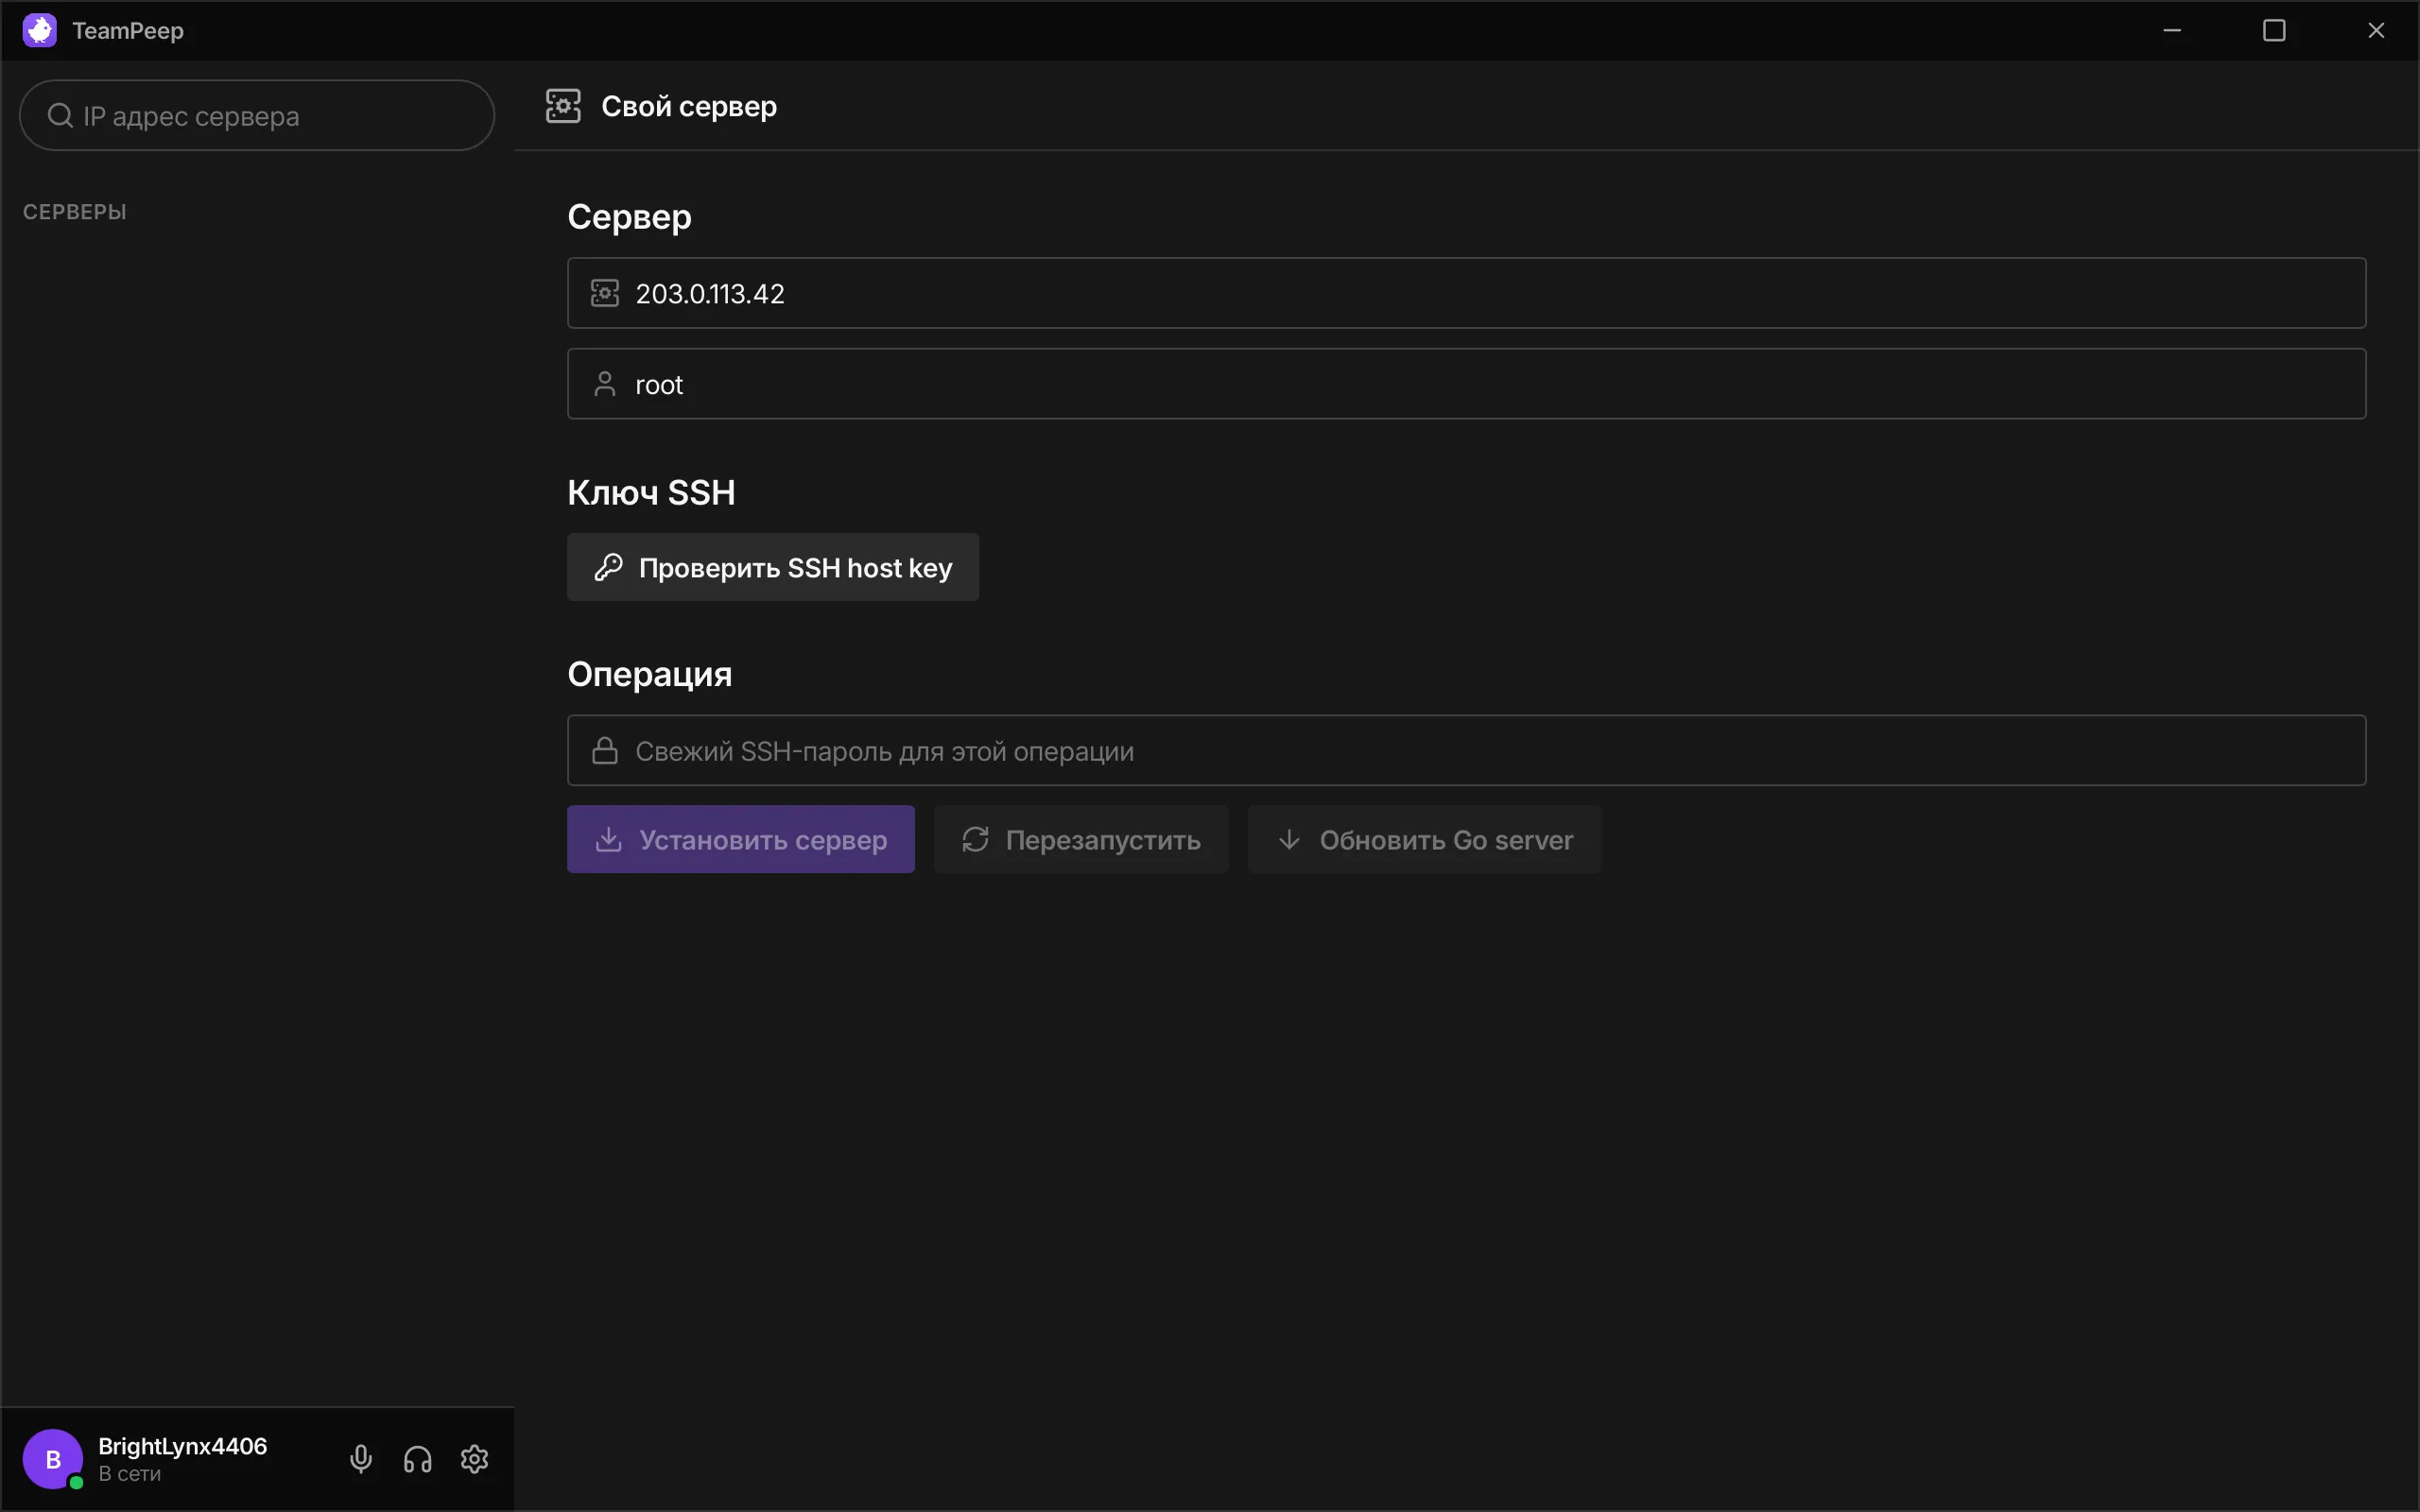Click the Сервер section heading
Viewport: 2420px width, 1512px height.
629,217
